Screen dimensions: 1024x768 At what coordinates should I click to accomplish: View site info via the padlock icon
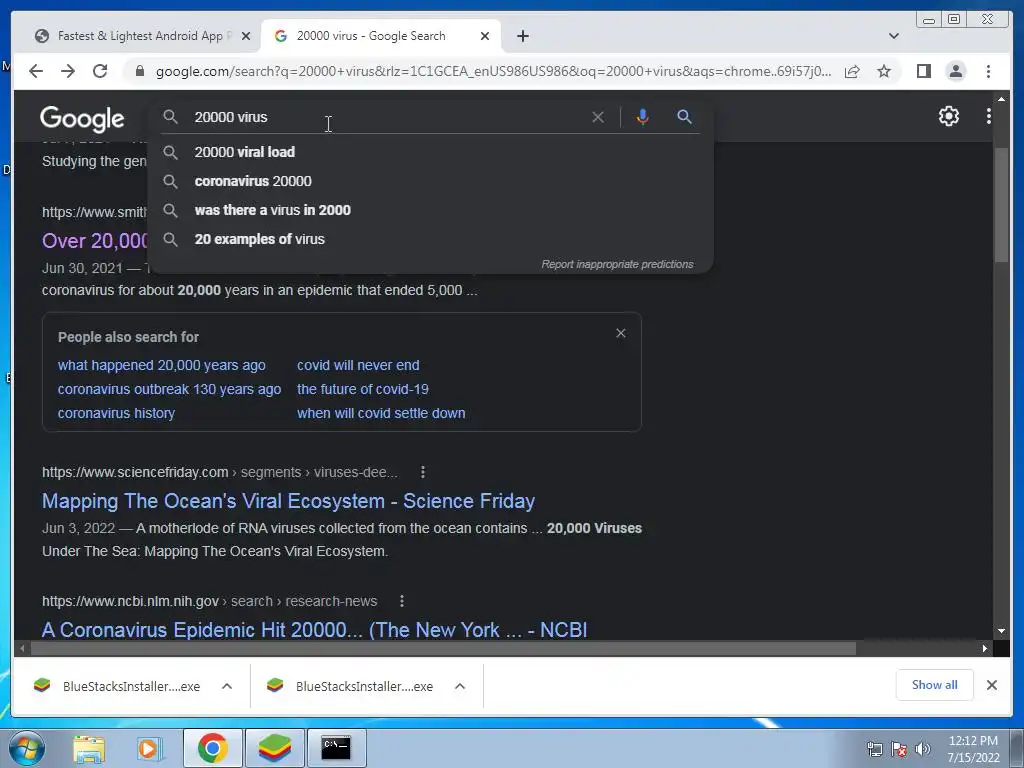tap(139, 71)
